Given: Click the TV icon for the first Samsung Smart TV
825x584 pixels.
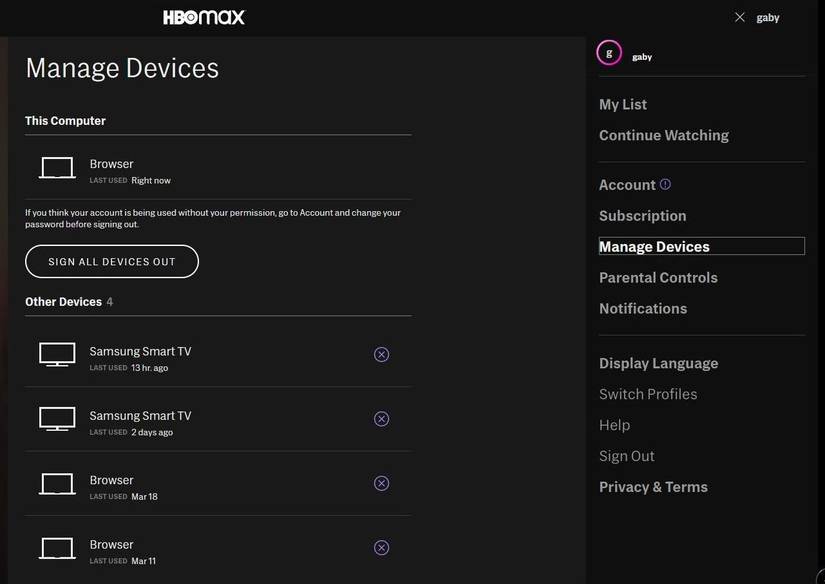Looking at the screenshot, I should click(56, 354).
